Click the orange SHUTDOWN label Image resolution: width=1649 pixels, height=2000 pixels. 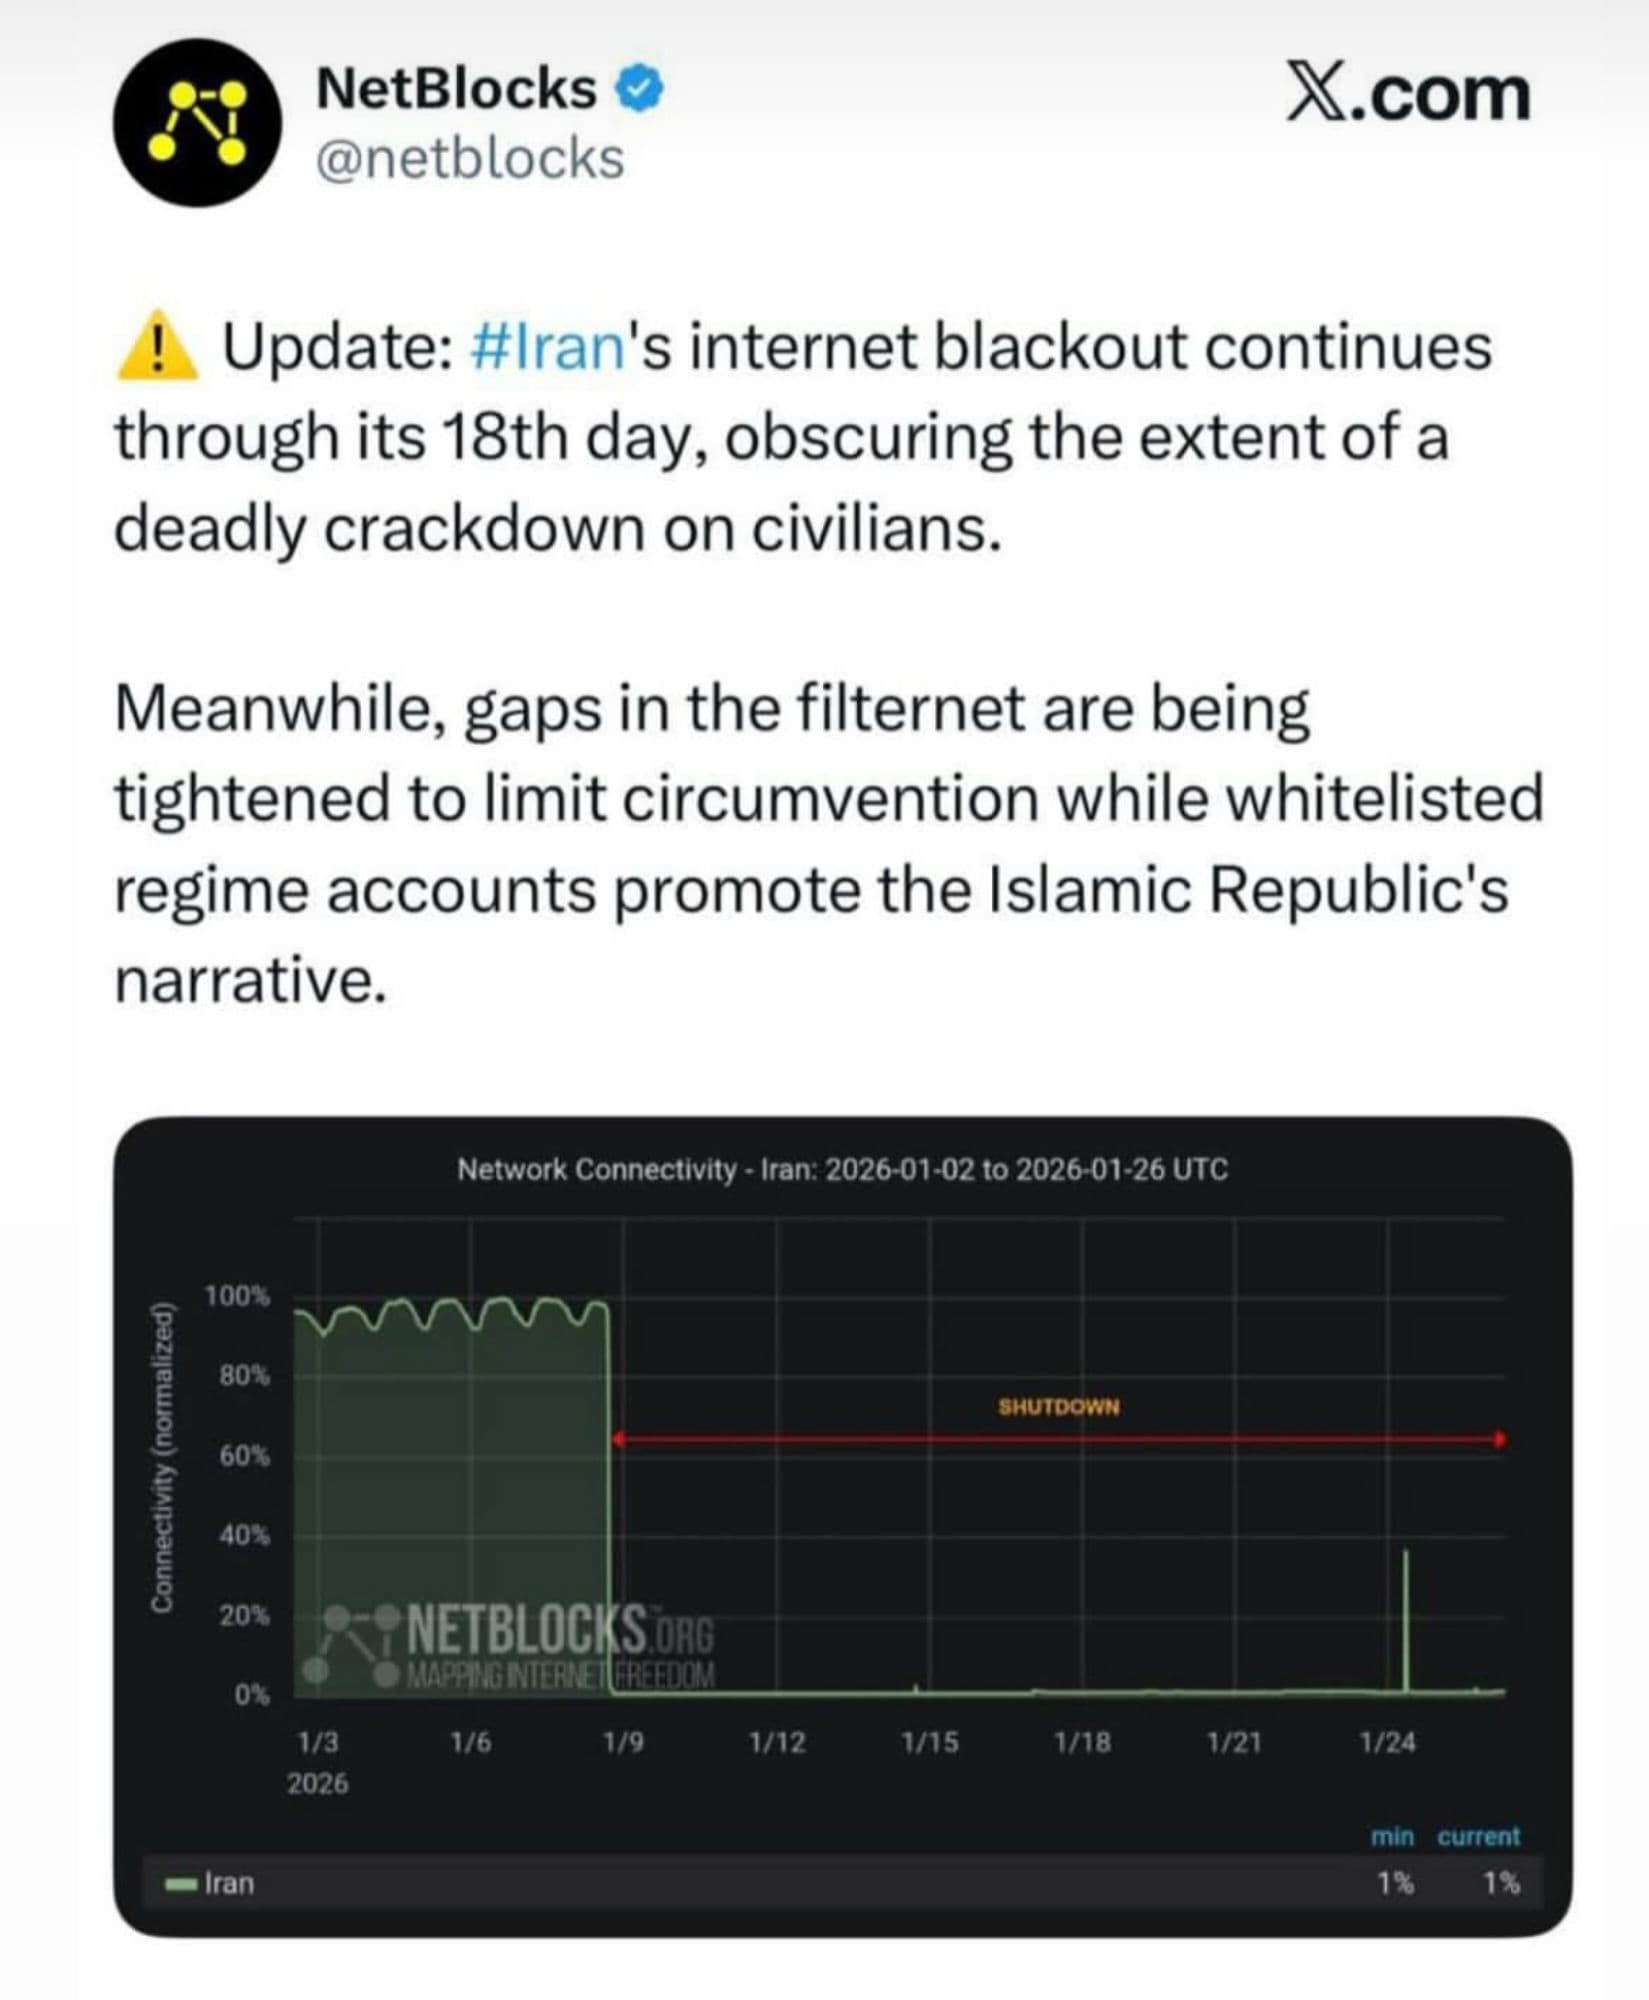click(x=1058, y=1407)
